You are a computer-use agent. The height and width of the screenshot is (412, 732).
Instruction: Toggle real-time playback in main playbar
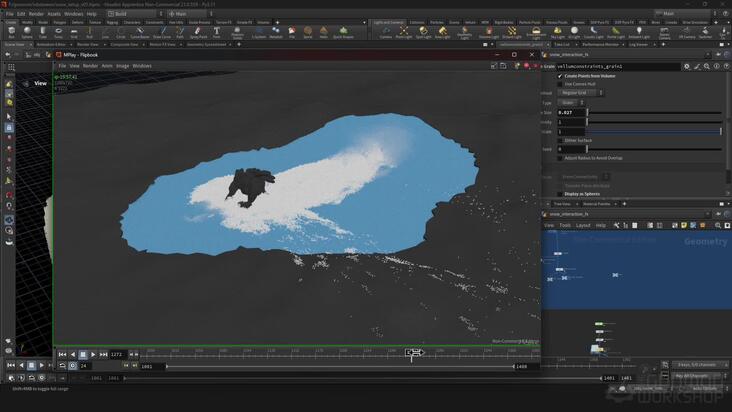coord(42,378)
